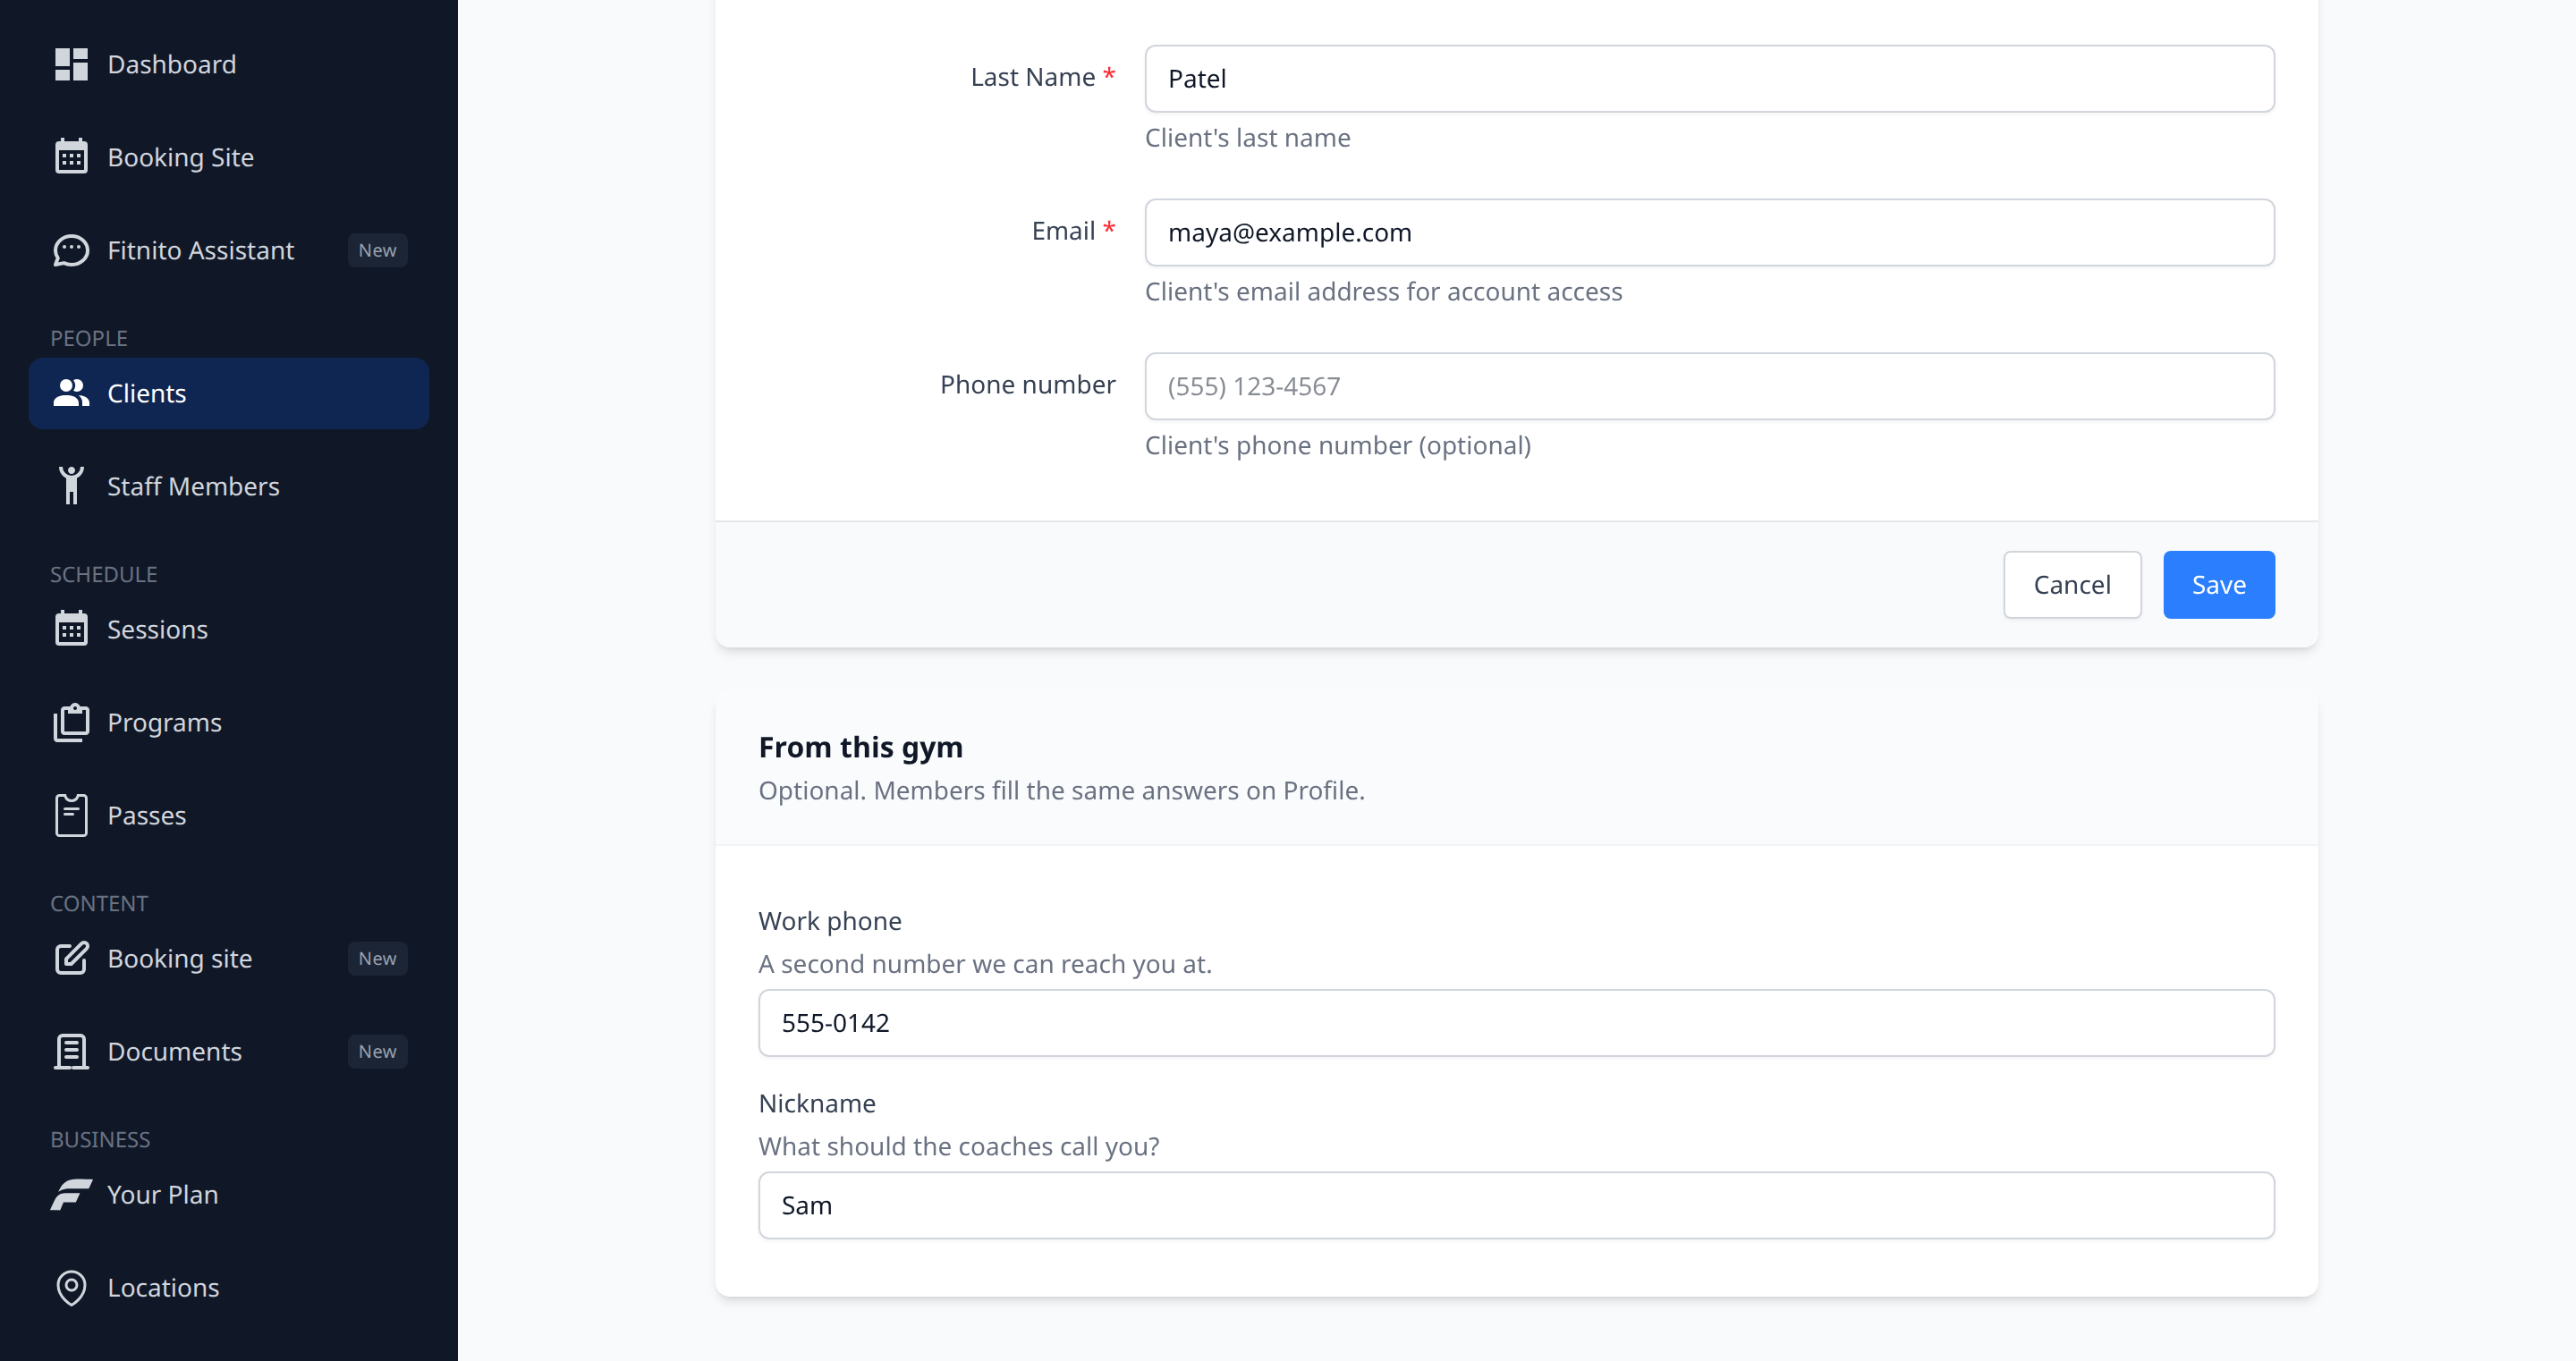Screen dimensions: 2576x1361
Task: Go to Your Plan in the sidebar
Action: pos(229,1194)
